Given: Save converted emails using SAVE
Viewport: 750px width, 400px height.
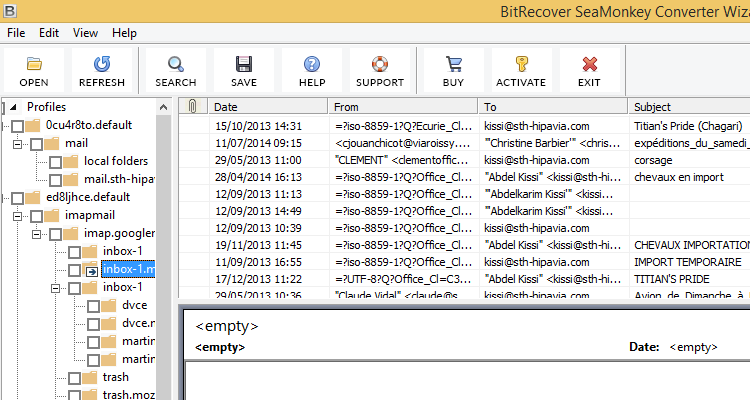Looking at the screenshot, I should pyautogui.click(x=244, y=70).
